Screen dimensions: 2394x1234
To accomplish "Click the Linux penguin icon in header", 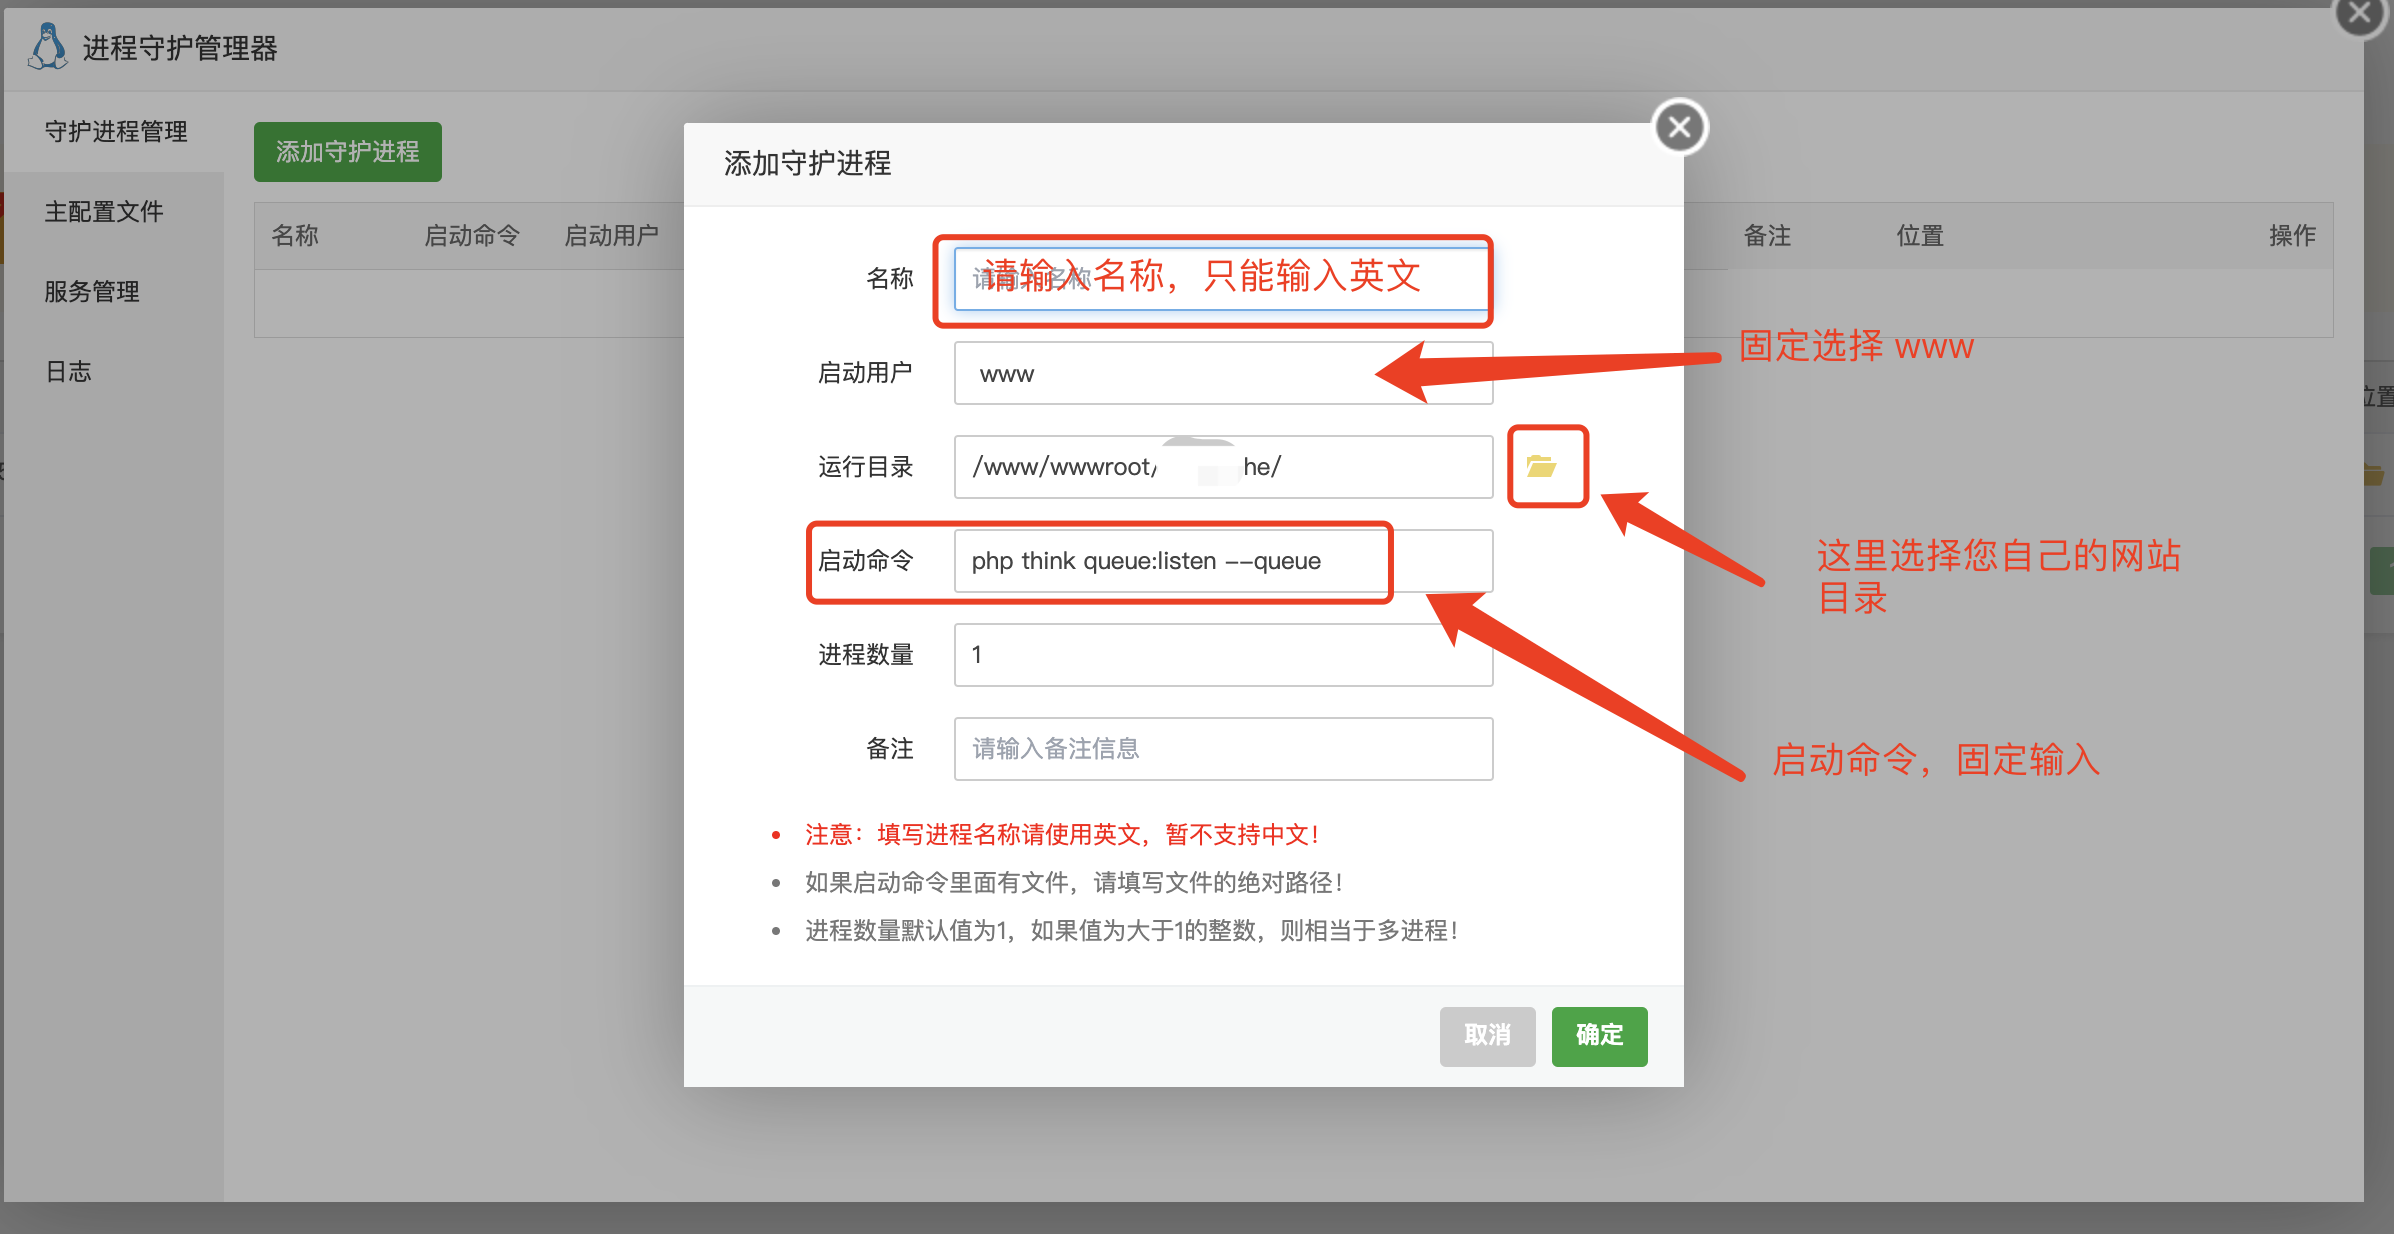I will click(47, 47).
